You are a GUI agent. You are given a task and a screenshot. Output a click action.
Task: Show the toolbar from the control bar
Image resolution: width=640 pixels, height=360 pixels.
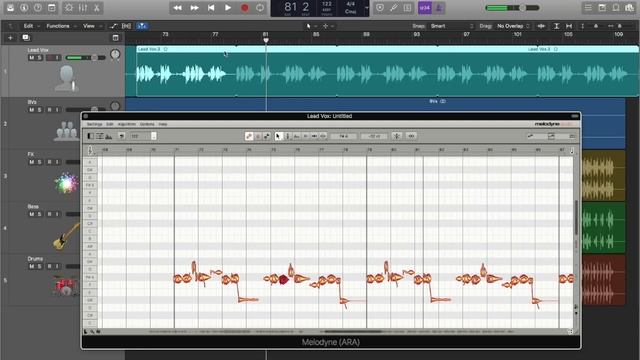[x=52, y=8]
